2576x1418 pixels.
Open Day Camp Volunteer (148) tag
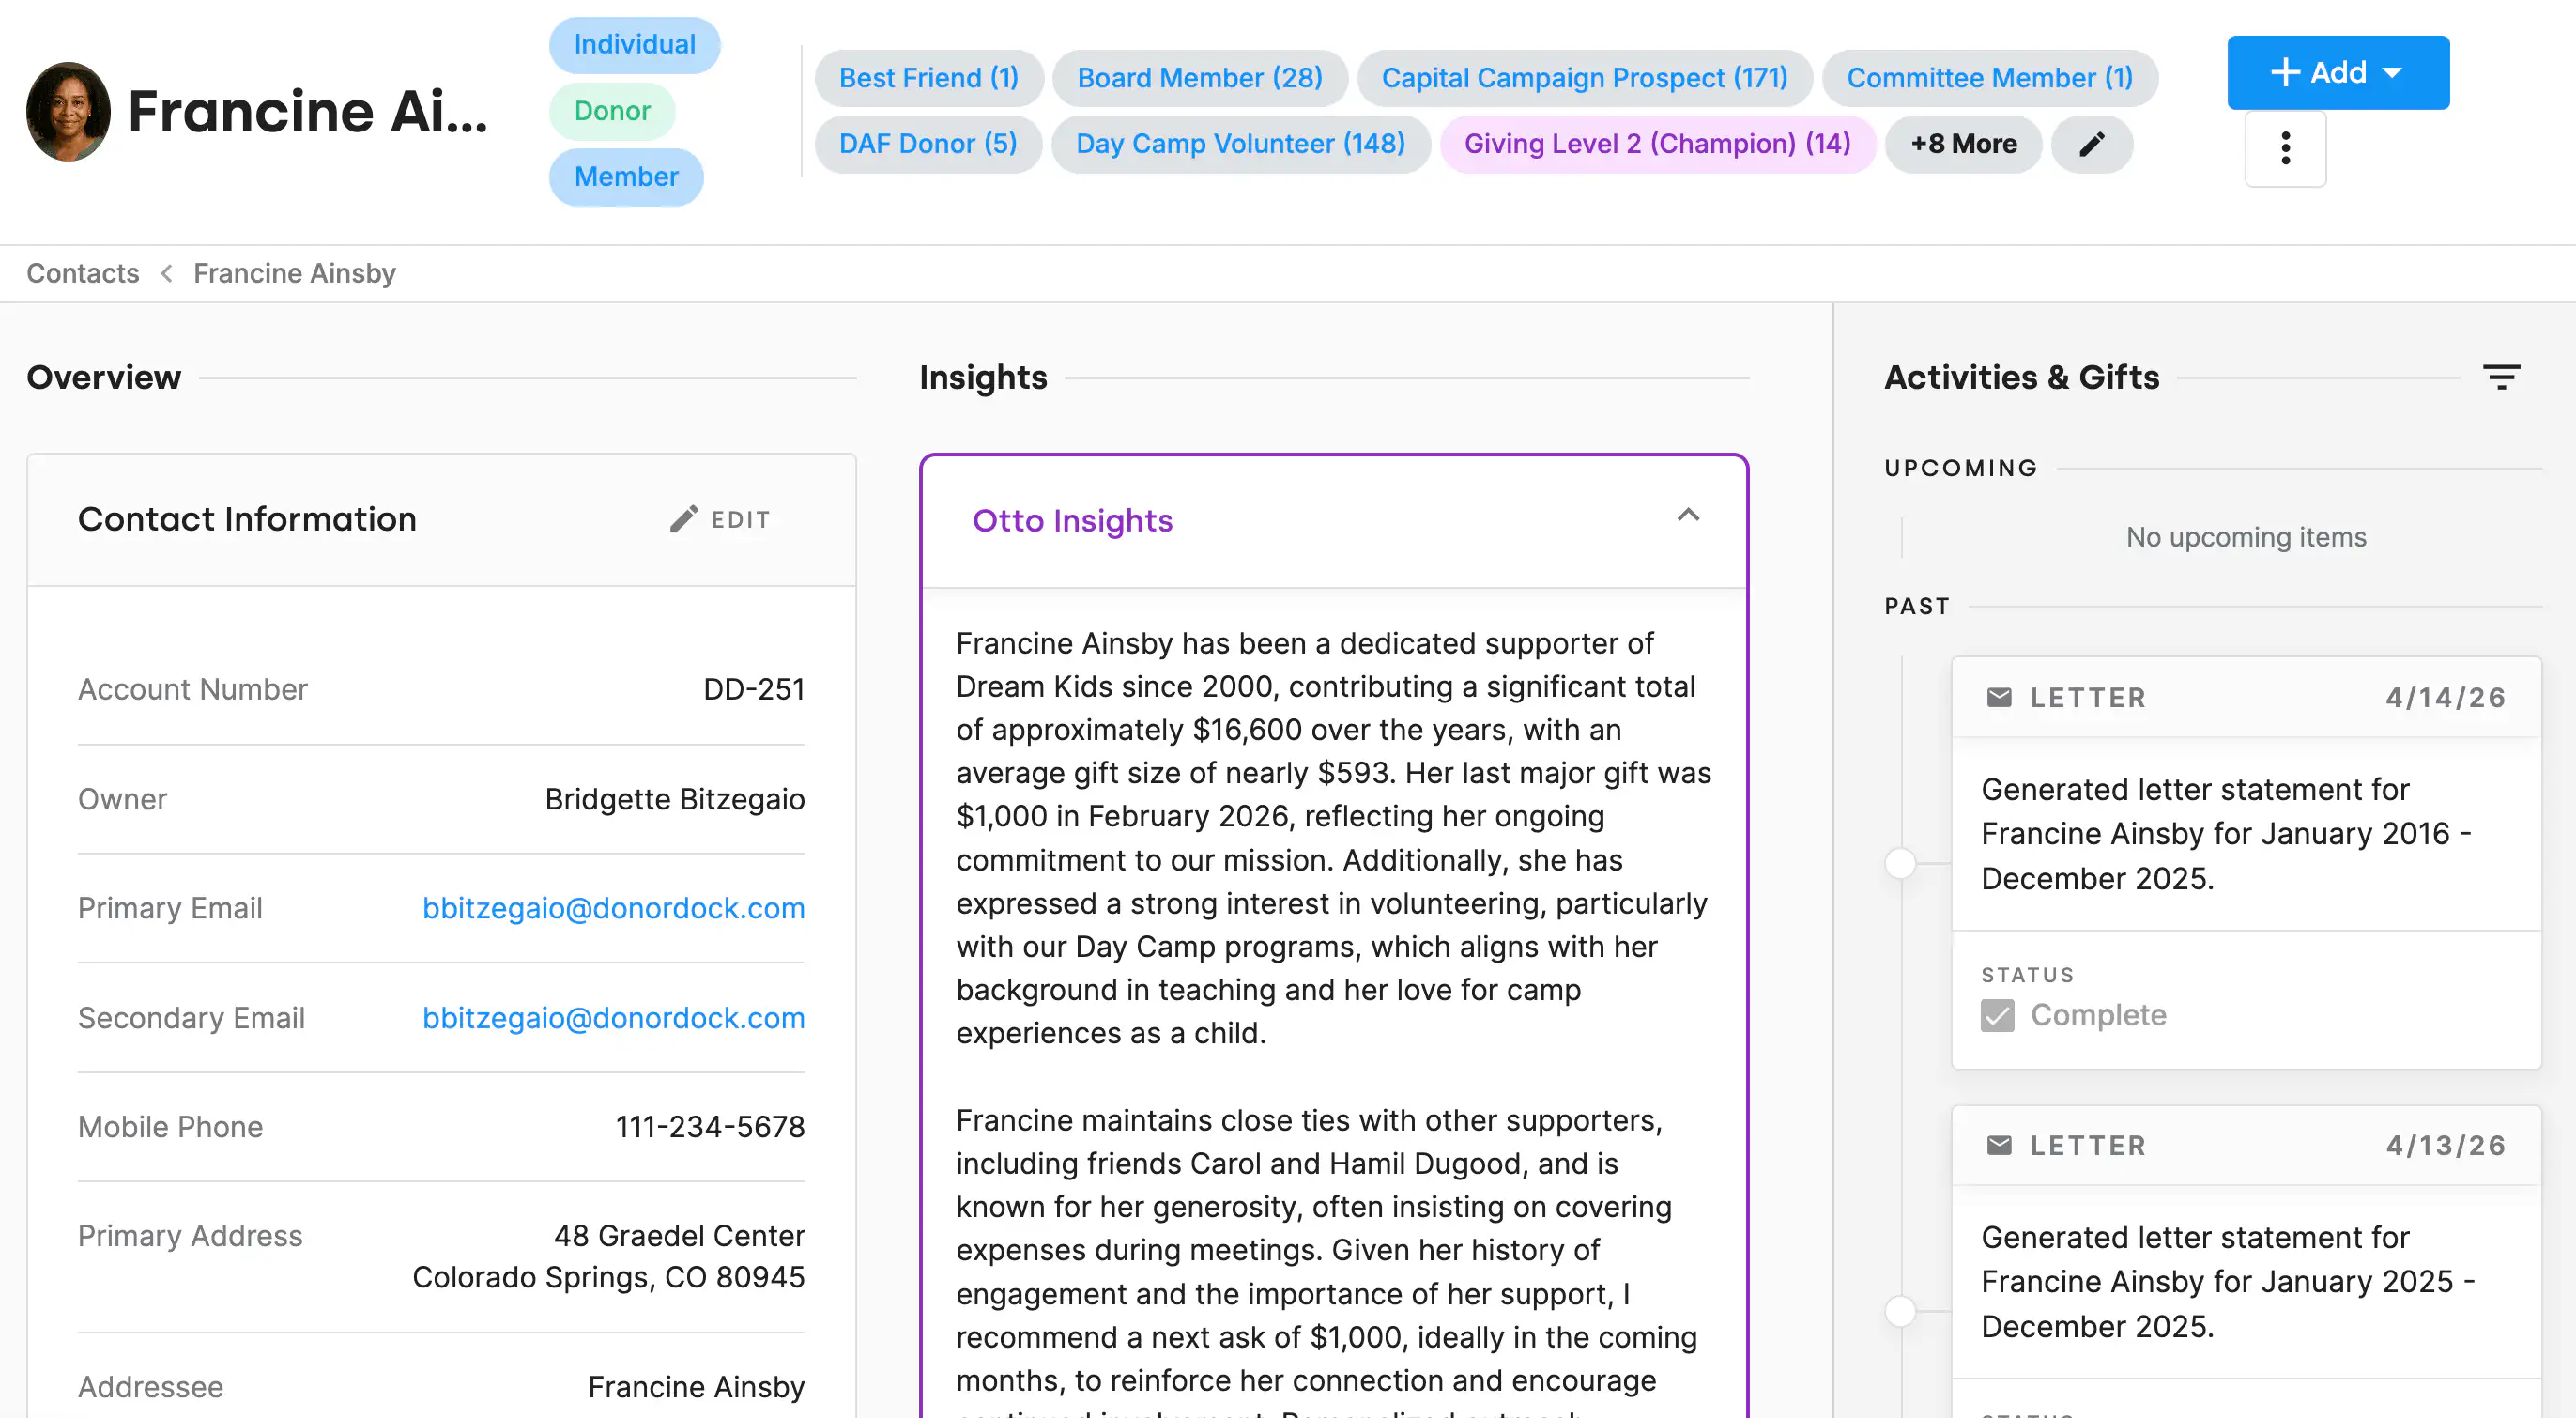point(1240,144)
